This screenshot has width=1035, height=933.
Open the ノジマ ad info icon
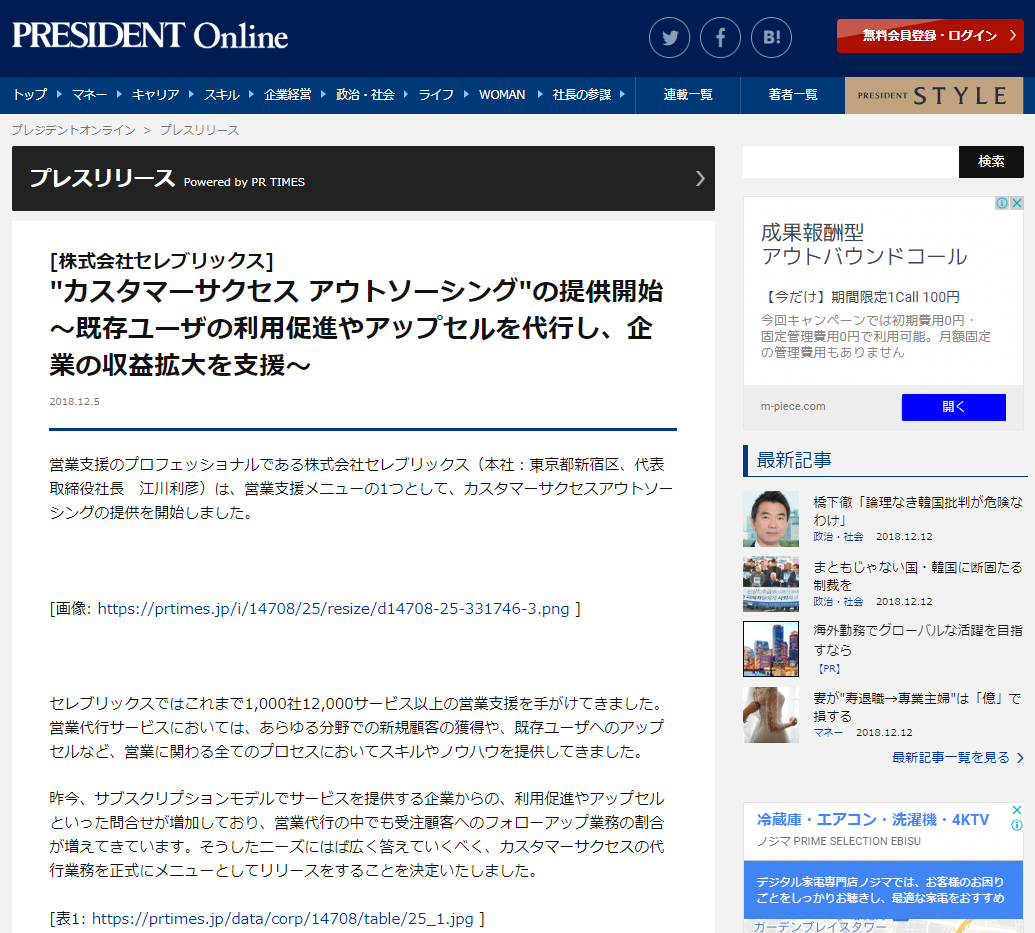pos(1017,825)
